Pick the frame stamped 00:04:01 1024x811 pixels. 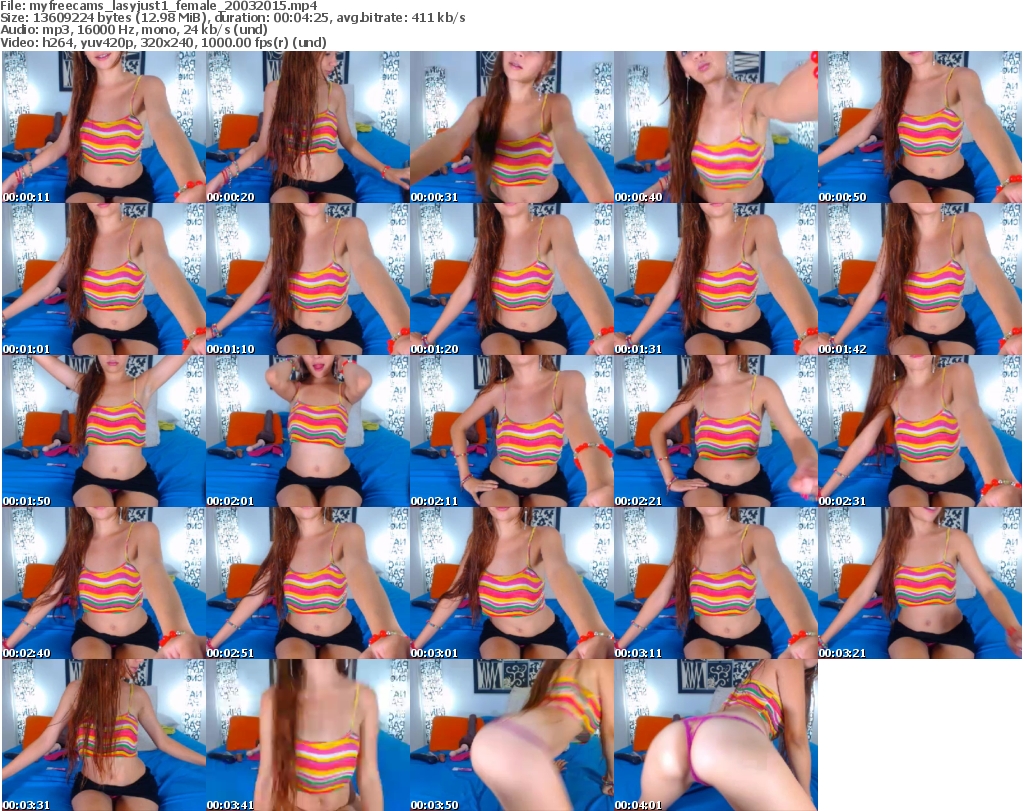point(716,735)
